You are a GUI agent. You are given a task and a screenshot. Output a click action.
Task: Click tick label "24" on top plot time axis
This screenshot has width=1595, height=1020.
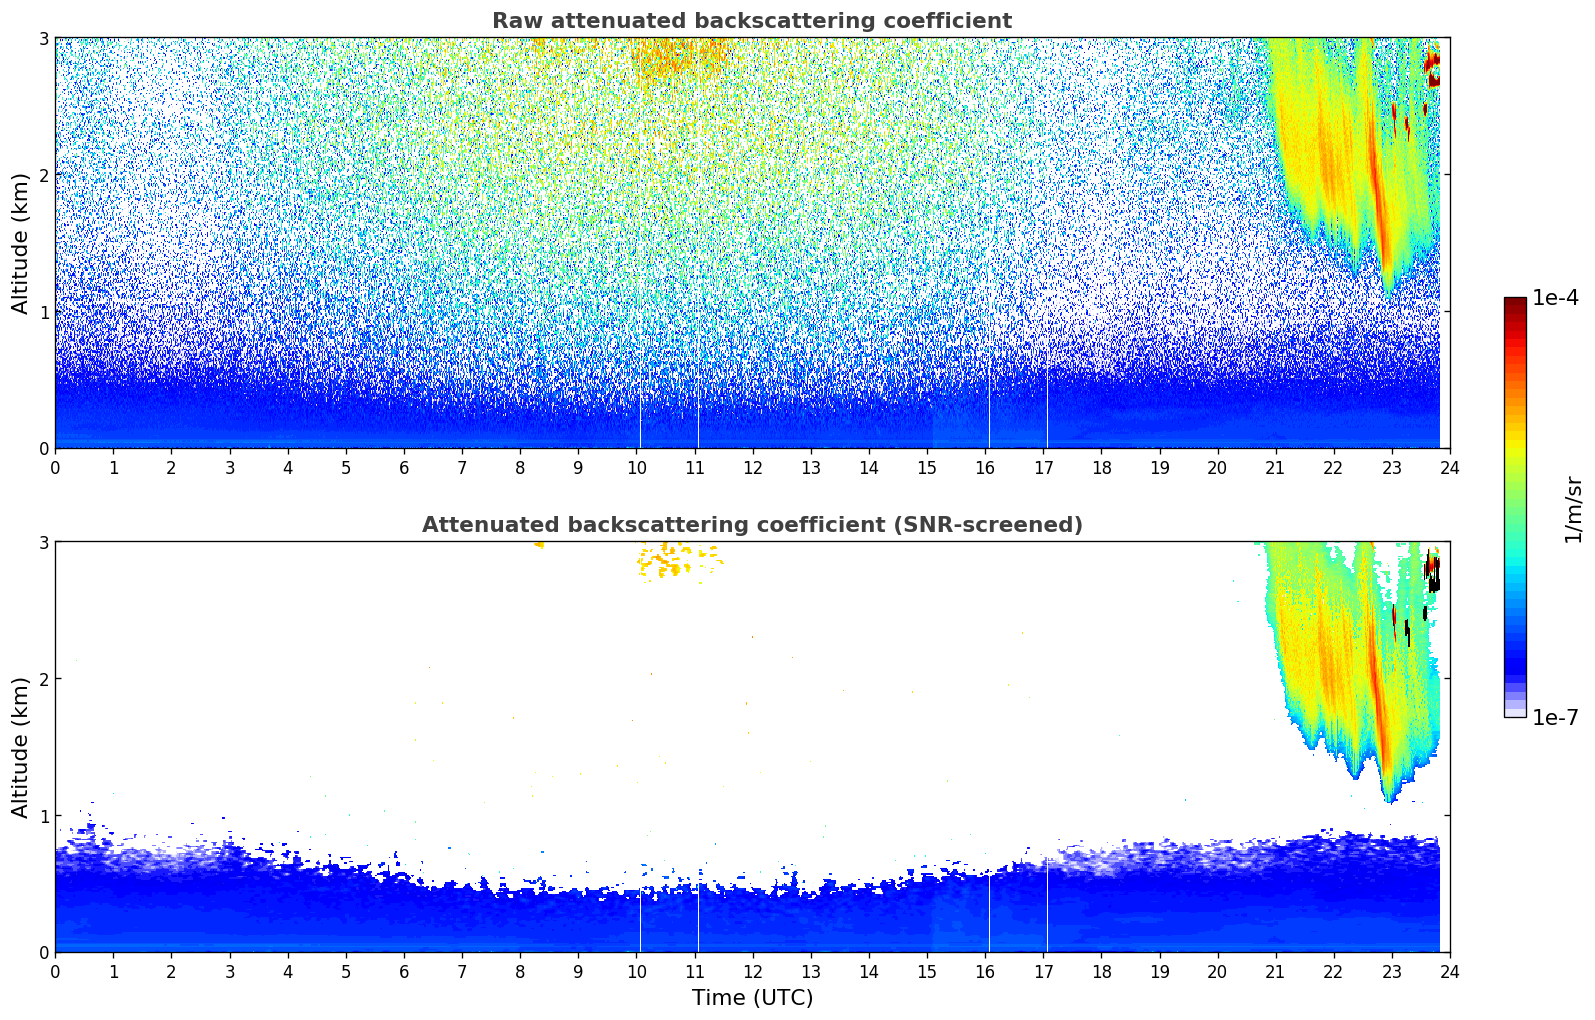click(x=1450, y=467)
